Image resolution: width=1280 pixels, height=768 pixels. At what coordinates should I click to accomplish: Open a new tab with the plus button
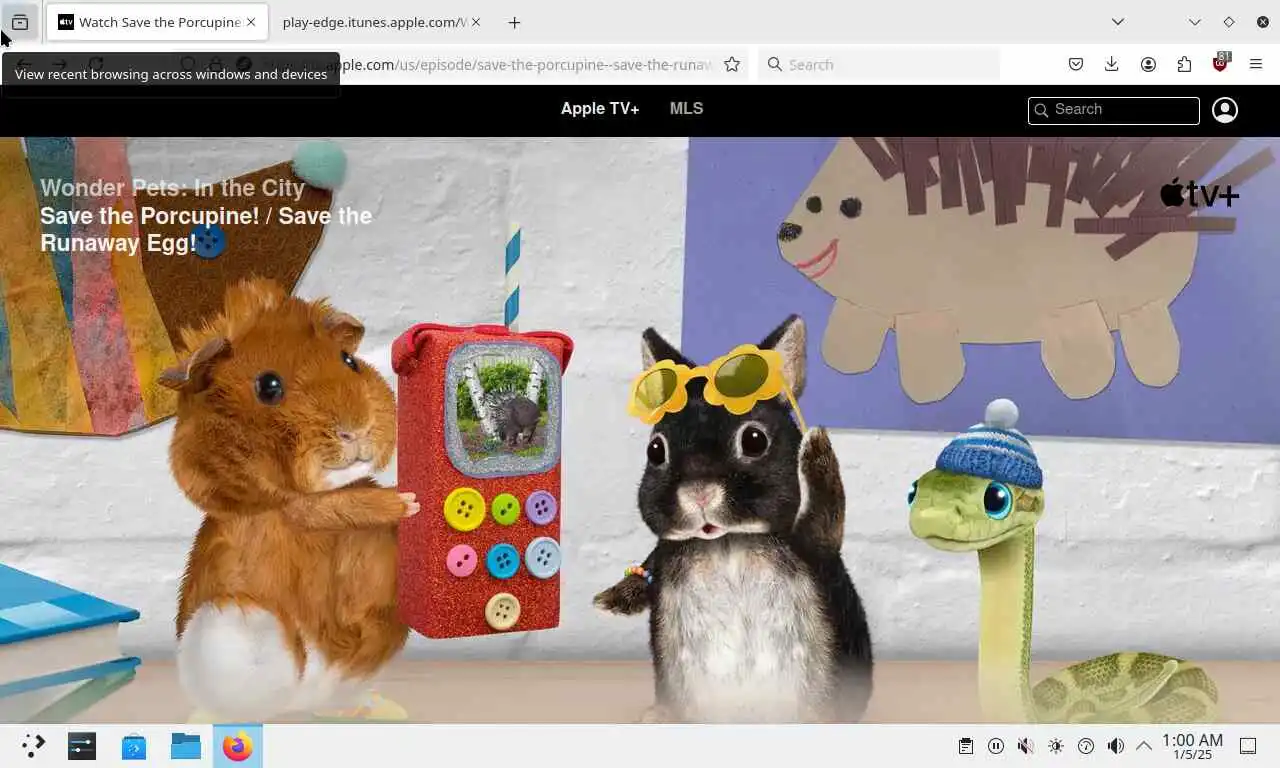pyautogui.click(x=514, y=22)
